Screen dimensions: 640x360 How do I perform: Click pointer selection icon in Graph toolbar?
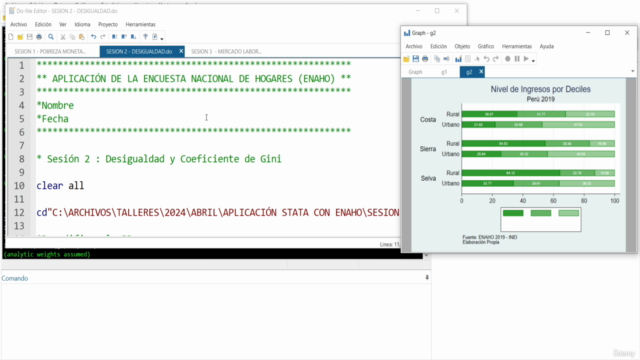click(477, 59)
